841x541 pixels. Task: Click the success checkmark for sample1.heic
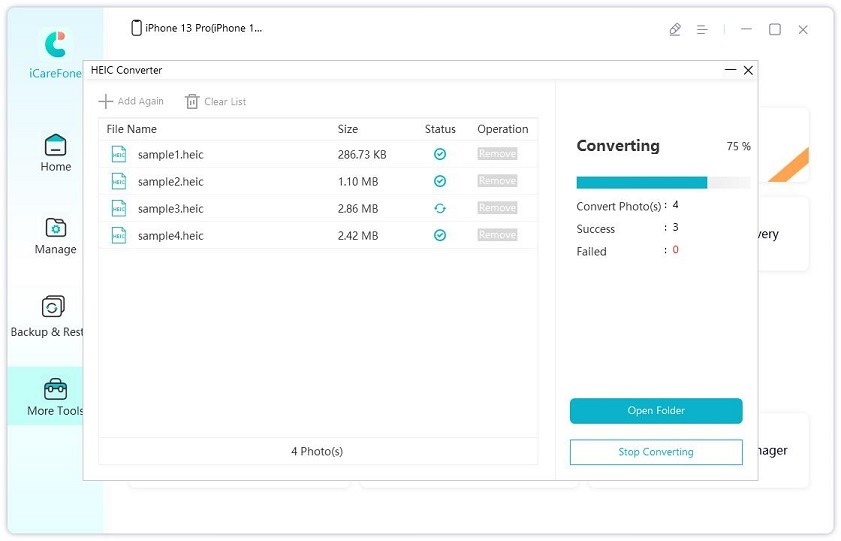(440, 154)
